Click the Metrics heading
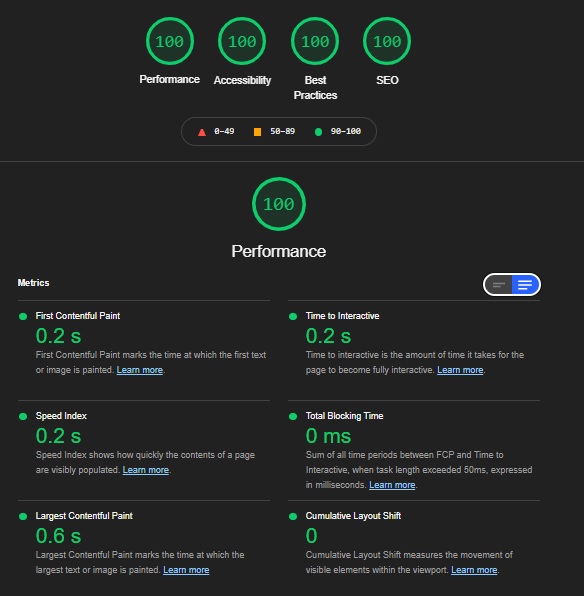 coord(33,283)
